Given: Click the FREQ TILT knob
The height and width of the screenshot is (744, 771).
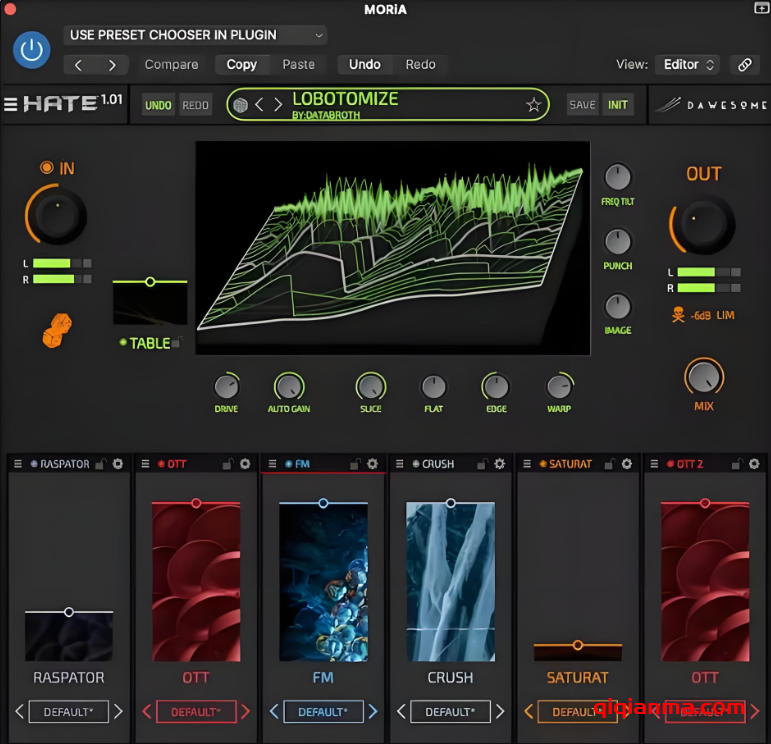Looking at the screenshot, I should coord(618,177).
